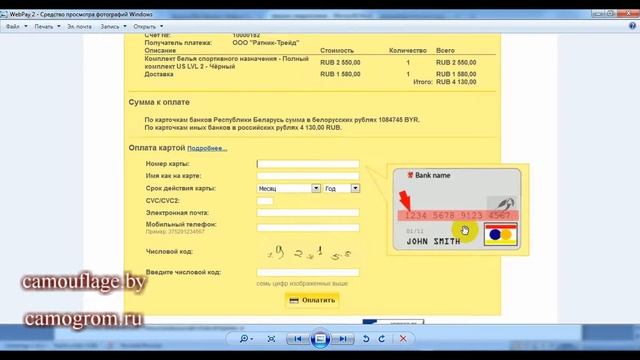Rotate image counterclockwise
Viewport: 640px width, 360px height.
(366, 339)
